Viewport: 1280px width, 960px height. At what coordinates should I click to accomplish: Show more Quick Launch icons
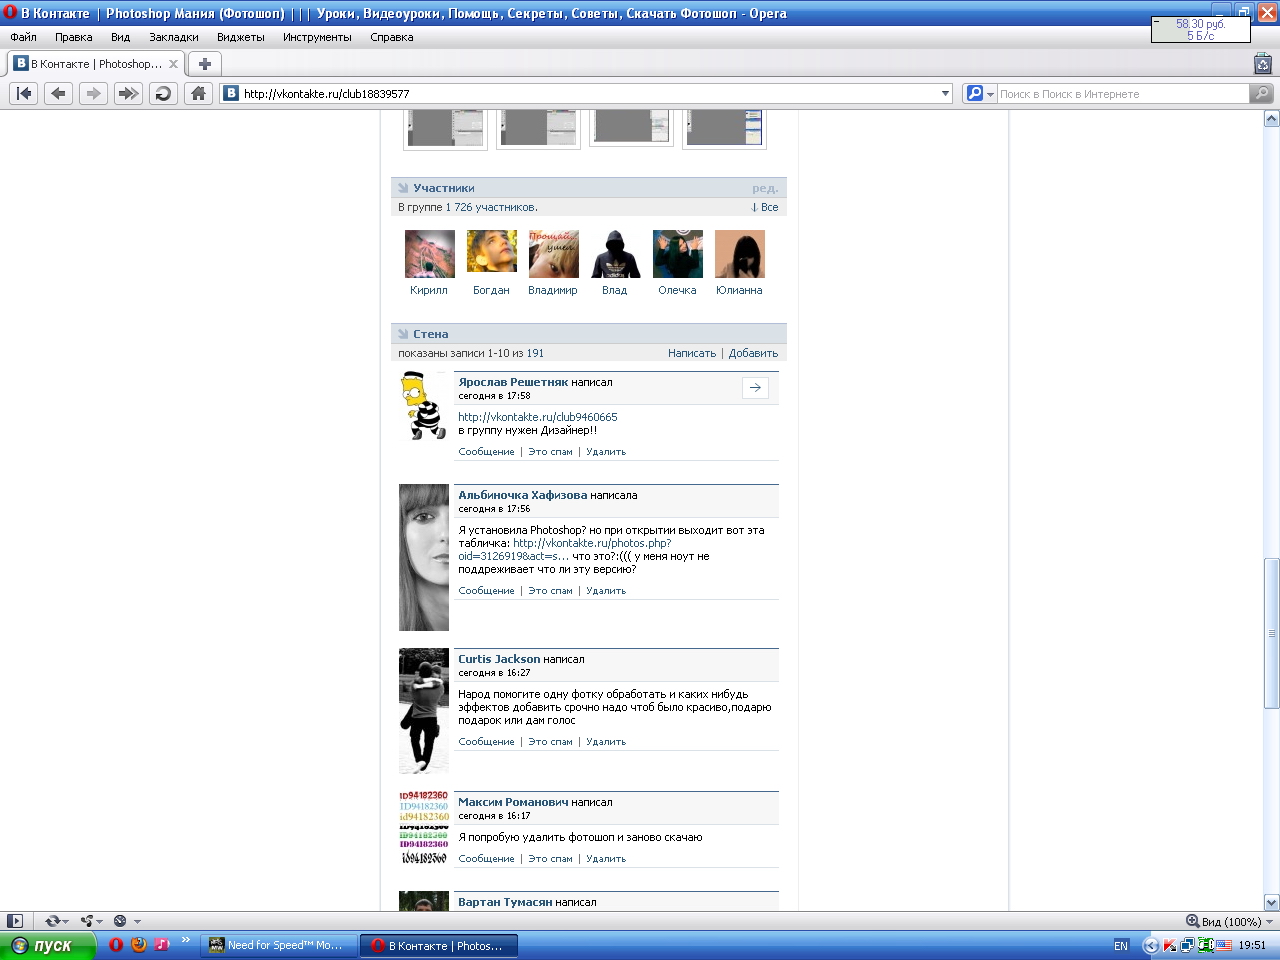point(185,940)
